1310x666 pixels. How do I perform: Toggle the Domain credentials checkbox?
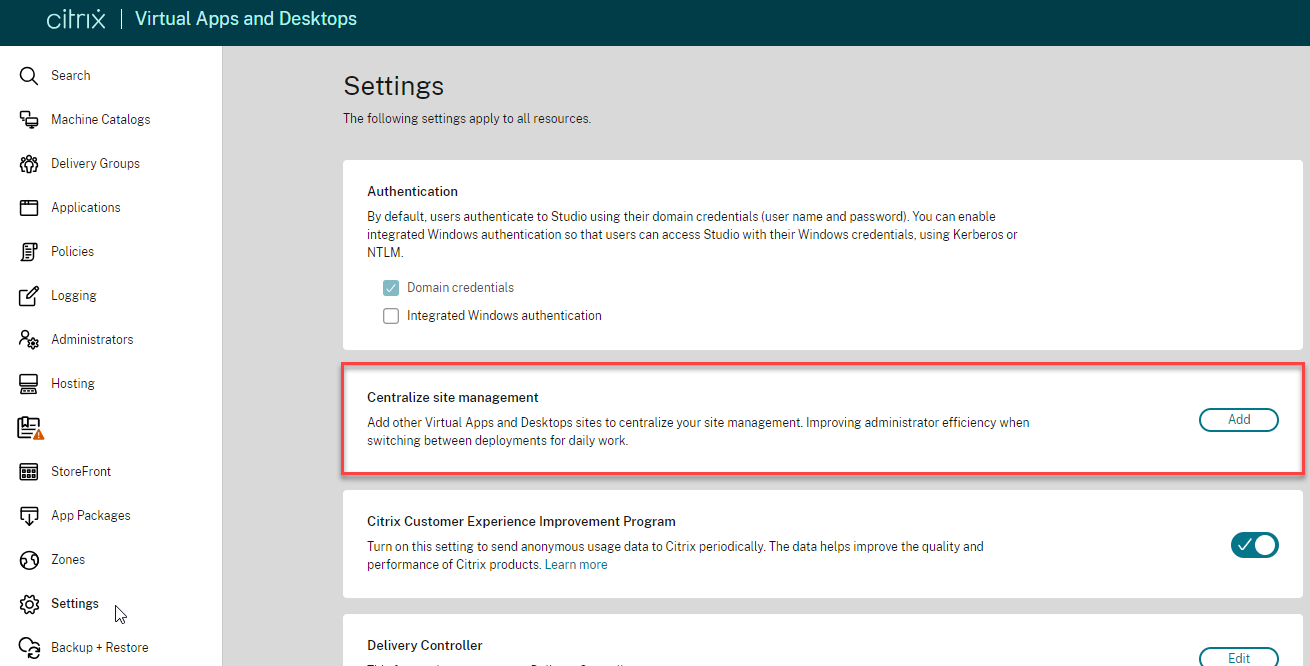[391, 288]
